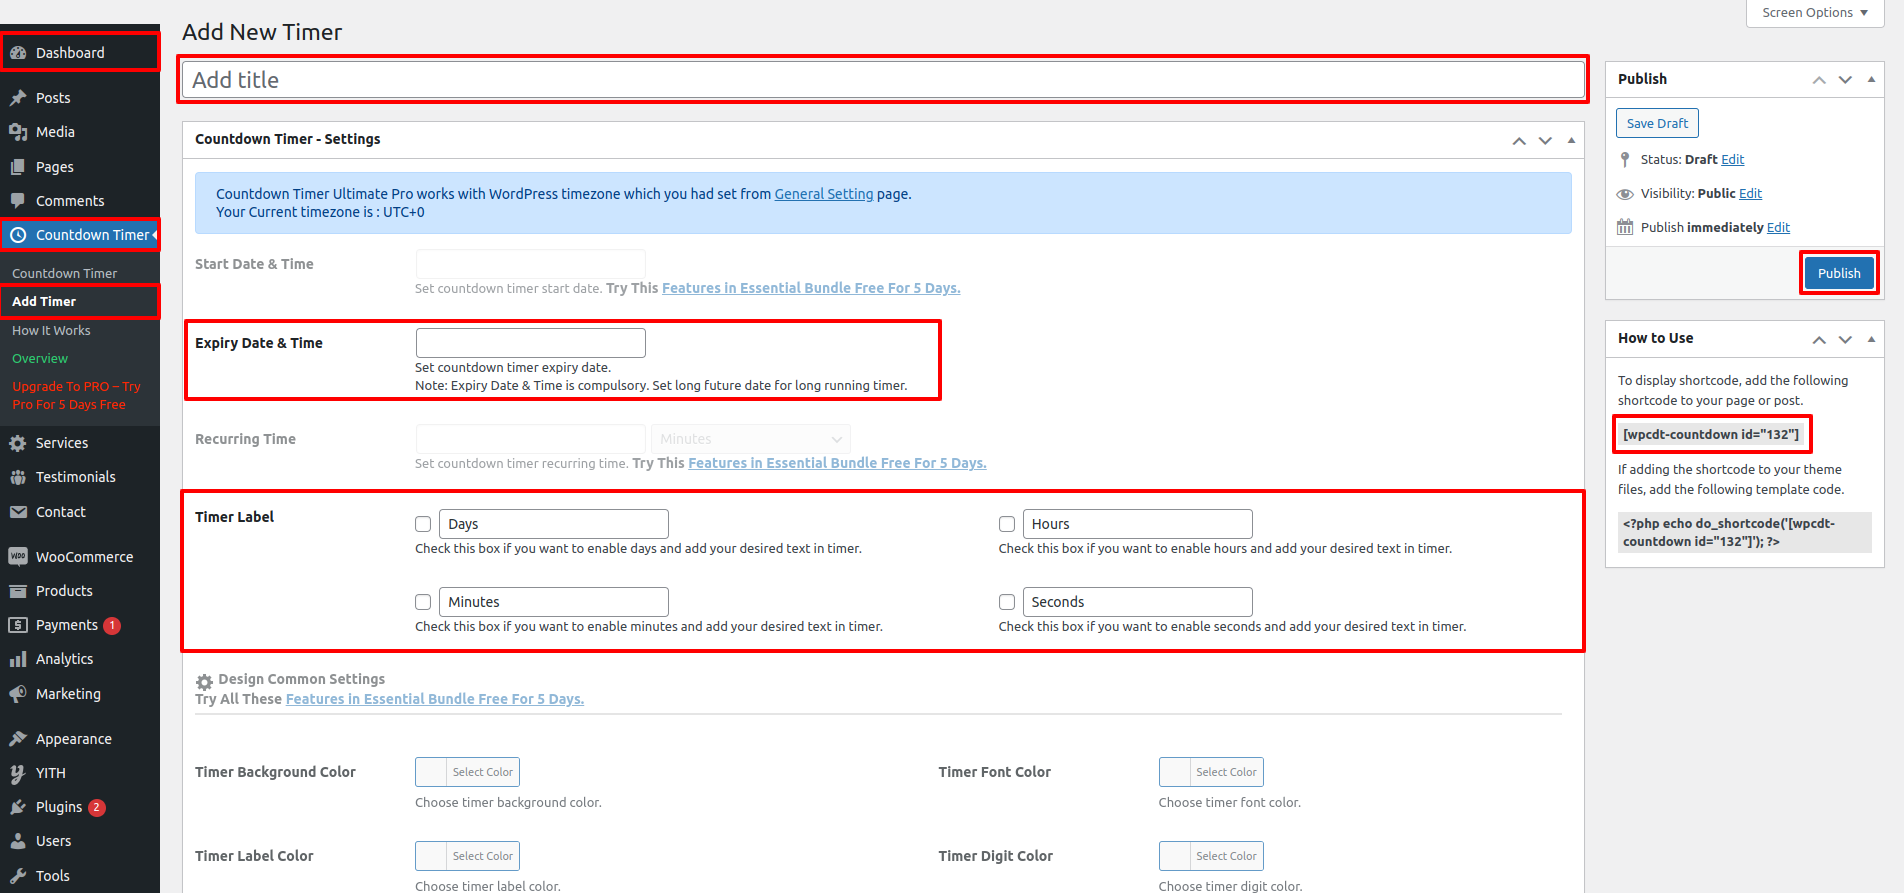
Task: Click Edit link next to Visibility Public
Action: [1750, 193]
